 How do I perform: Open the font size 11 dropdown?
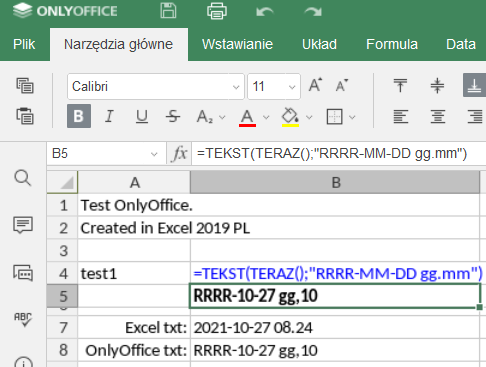point(292,87)
